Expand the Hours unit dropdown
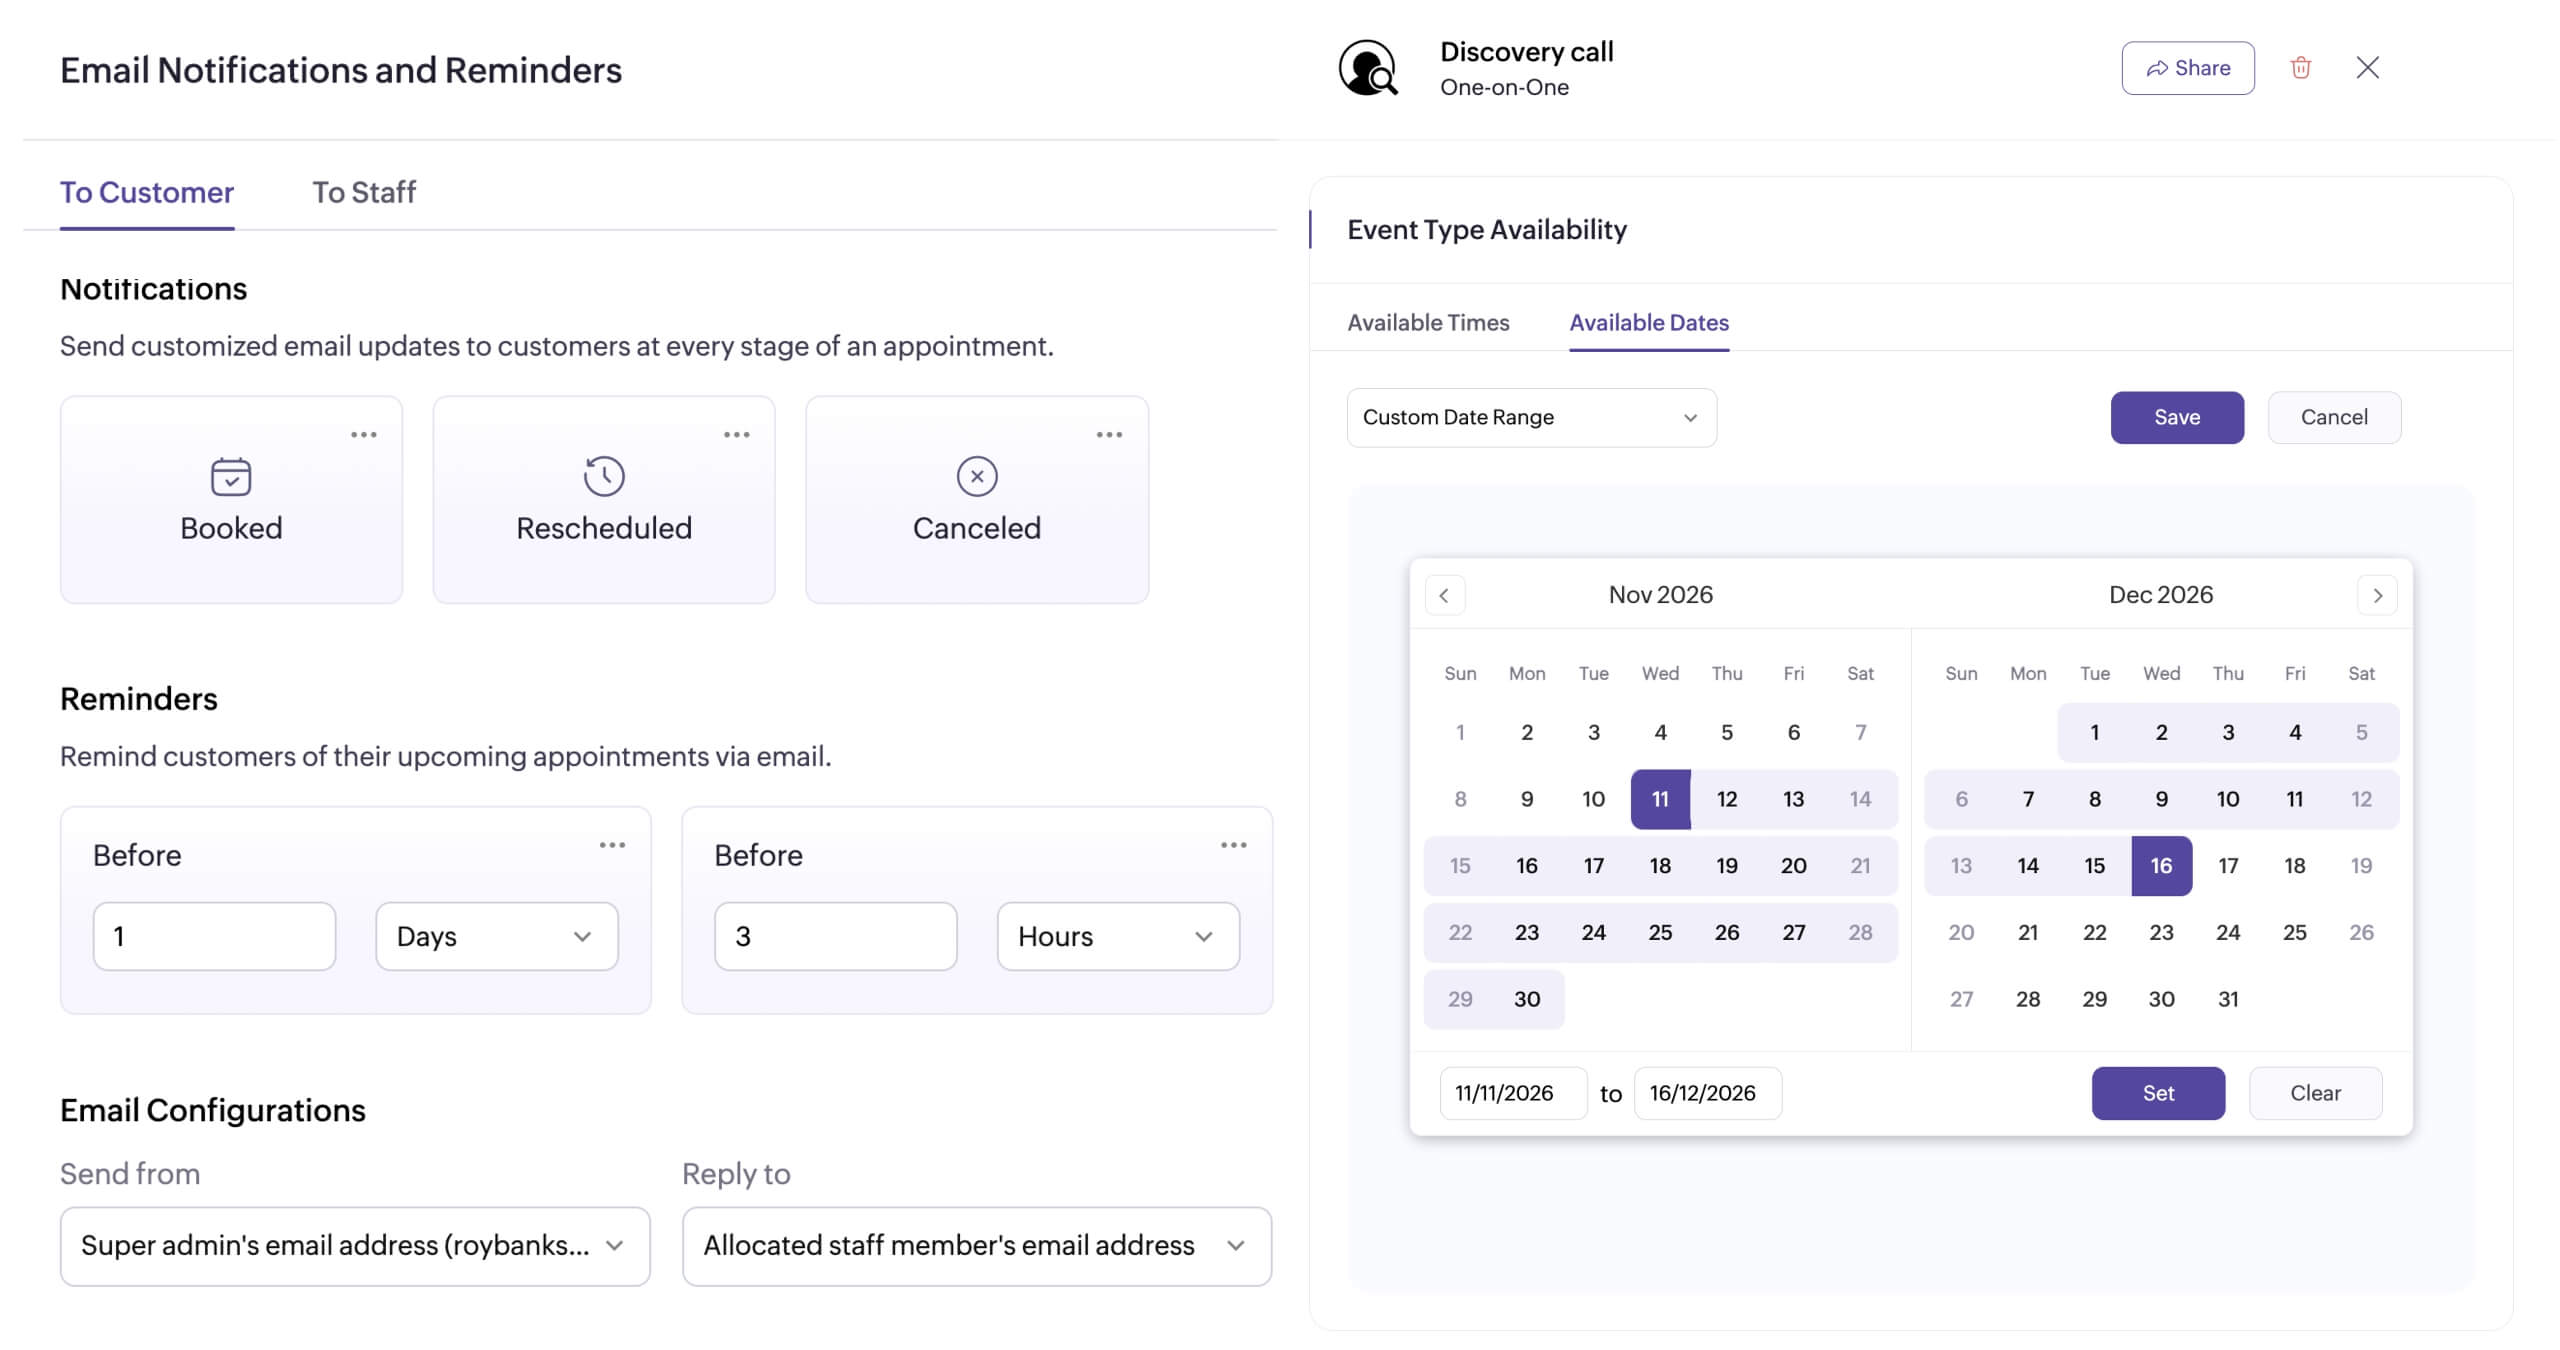This screenshot has width=2560, height=1350. 1117,936
